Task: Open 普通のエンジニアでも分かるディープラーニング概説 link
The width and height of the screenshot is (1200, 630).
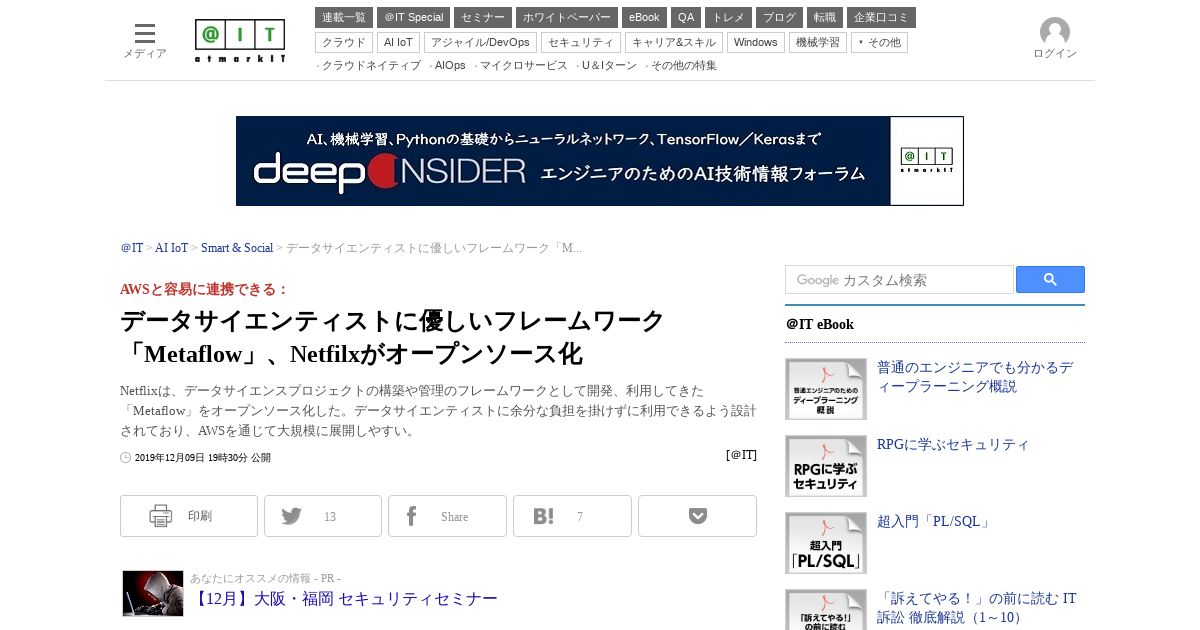Action: coord(975,377)
